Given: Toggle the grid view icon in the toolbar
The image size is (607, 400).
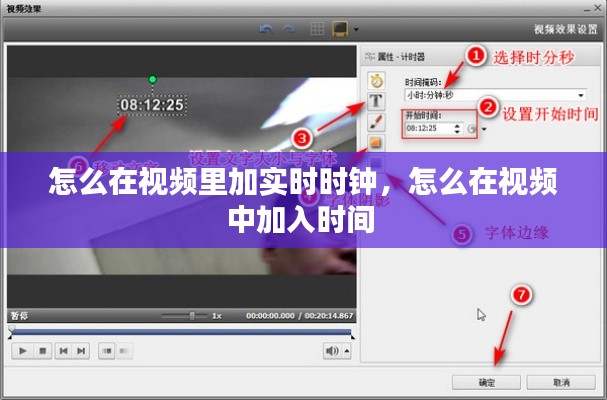Looking at the screenshot, I should [319, 29].
